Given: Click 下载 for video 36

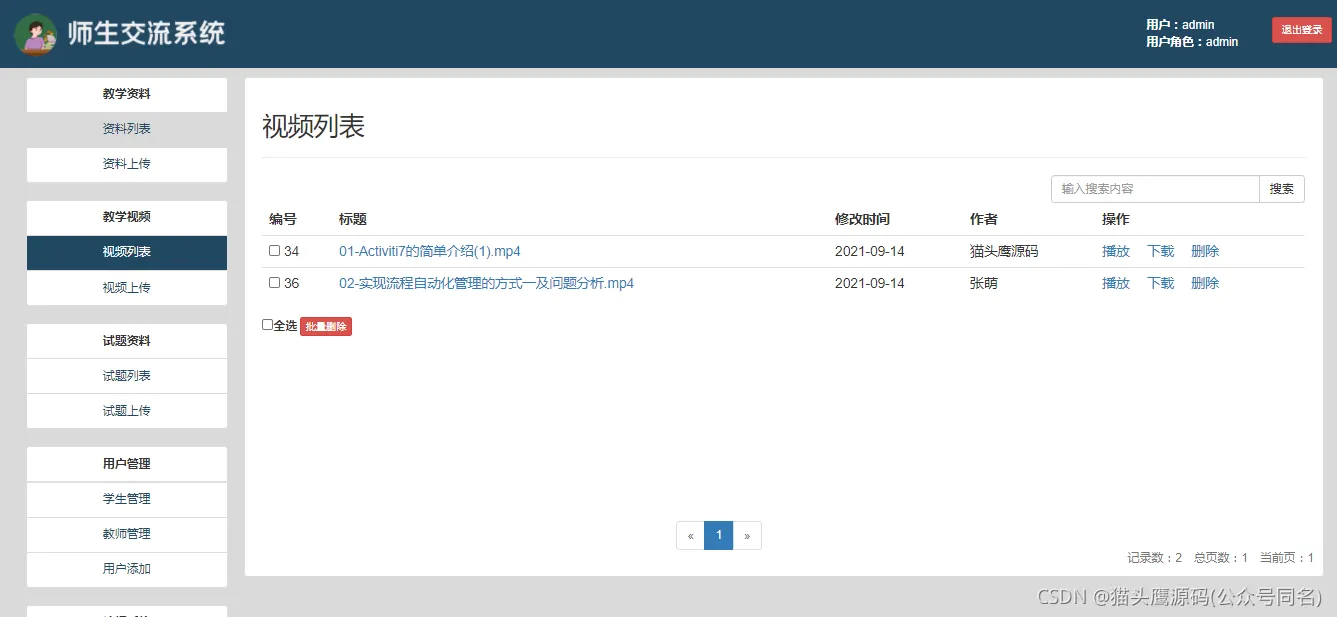Looking at the screenshot, I should [x=1161, y=283].
